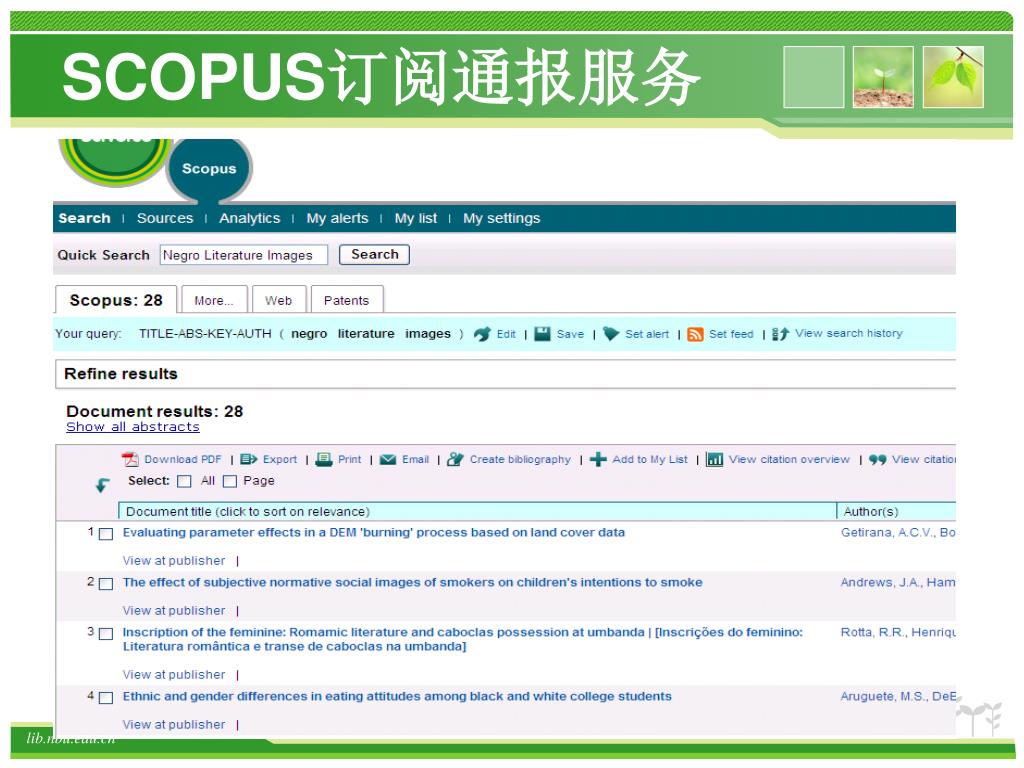Viewport: 1024px width, 768px height.
Task: Open My alerts in navigation bar
Action: 337,218
